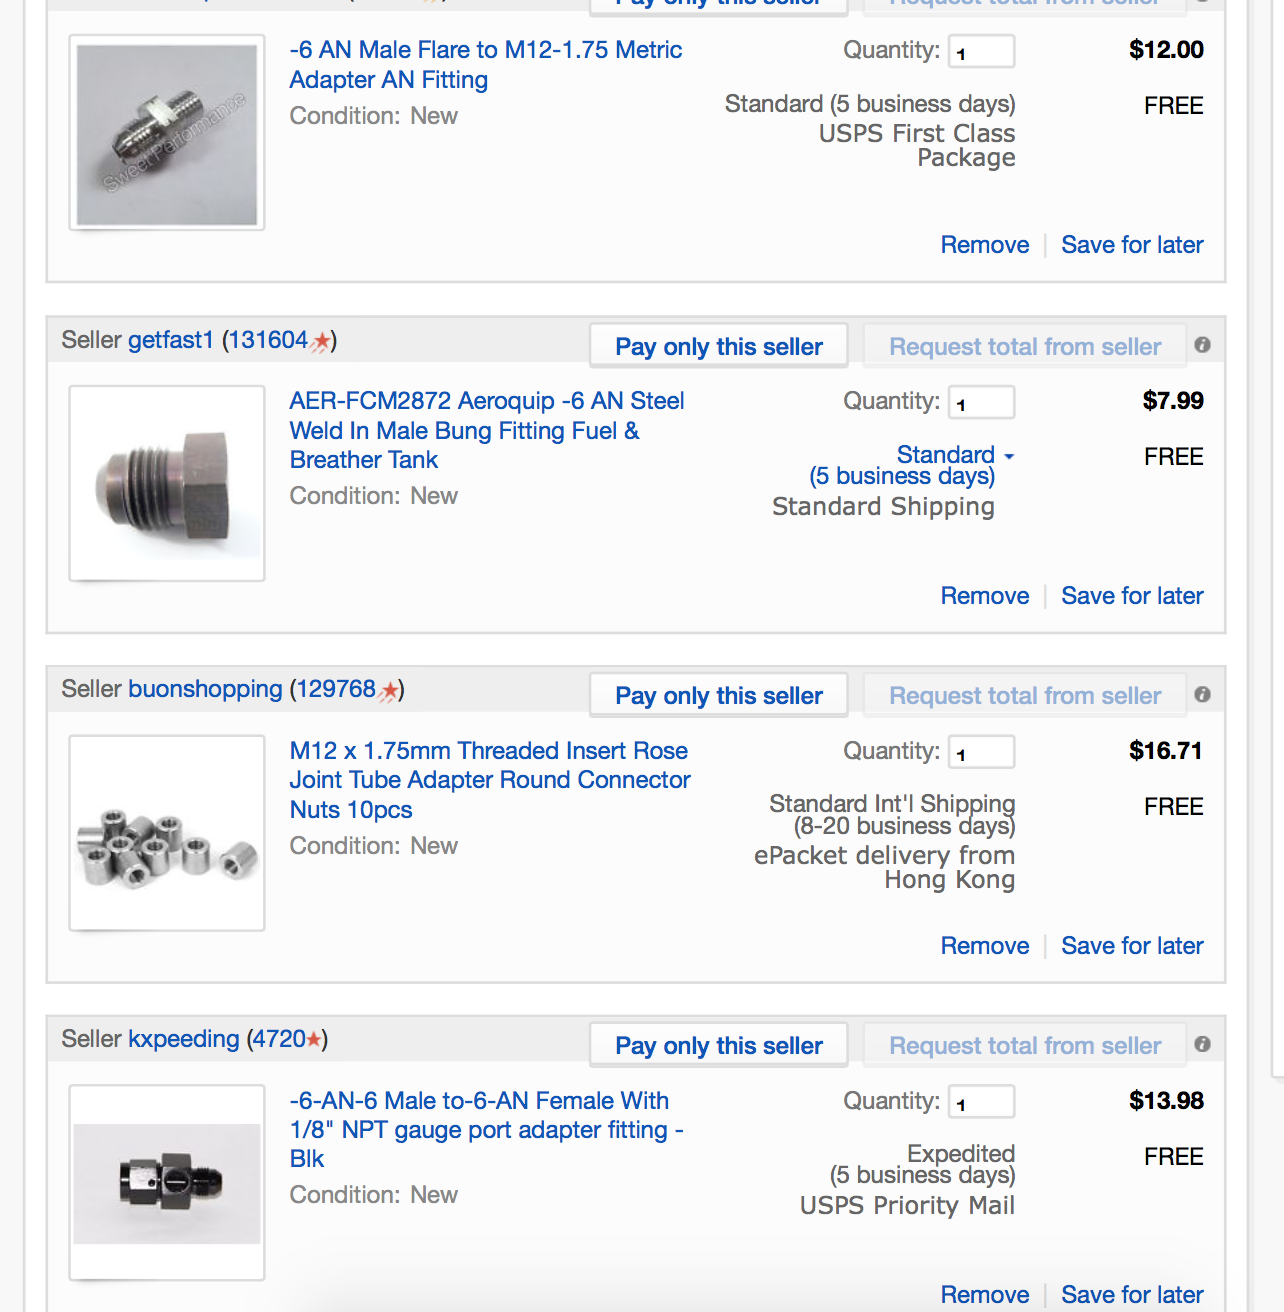Screen dimensions: 1284x1312
Task: Save the M12 threaded insert nuts for later
Action: pyautogui.click(x=1132, y=946)
